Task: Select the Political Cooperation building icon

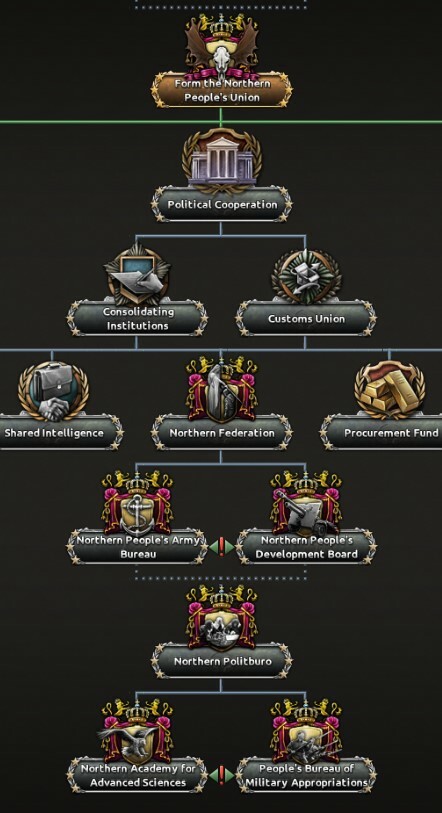Action: 222,161
